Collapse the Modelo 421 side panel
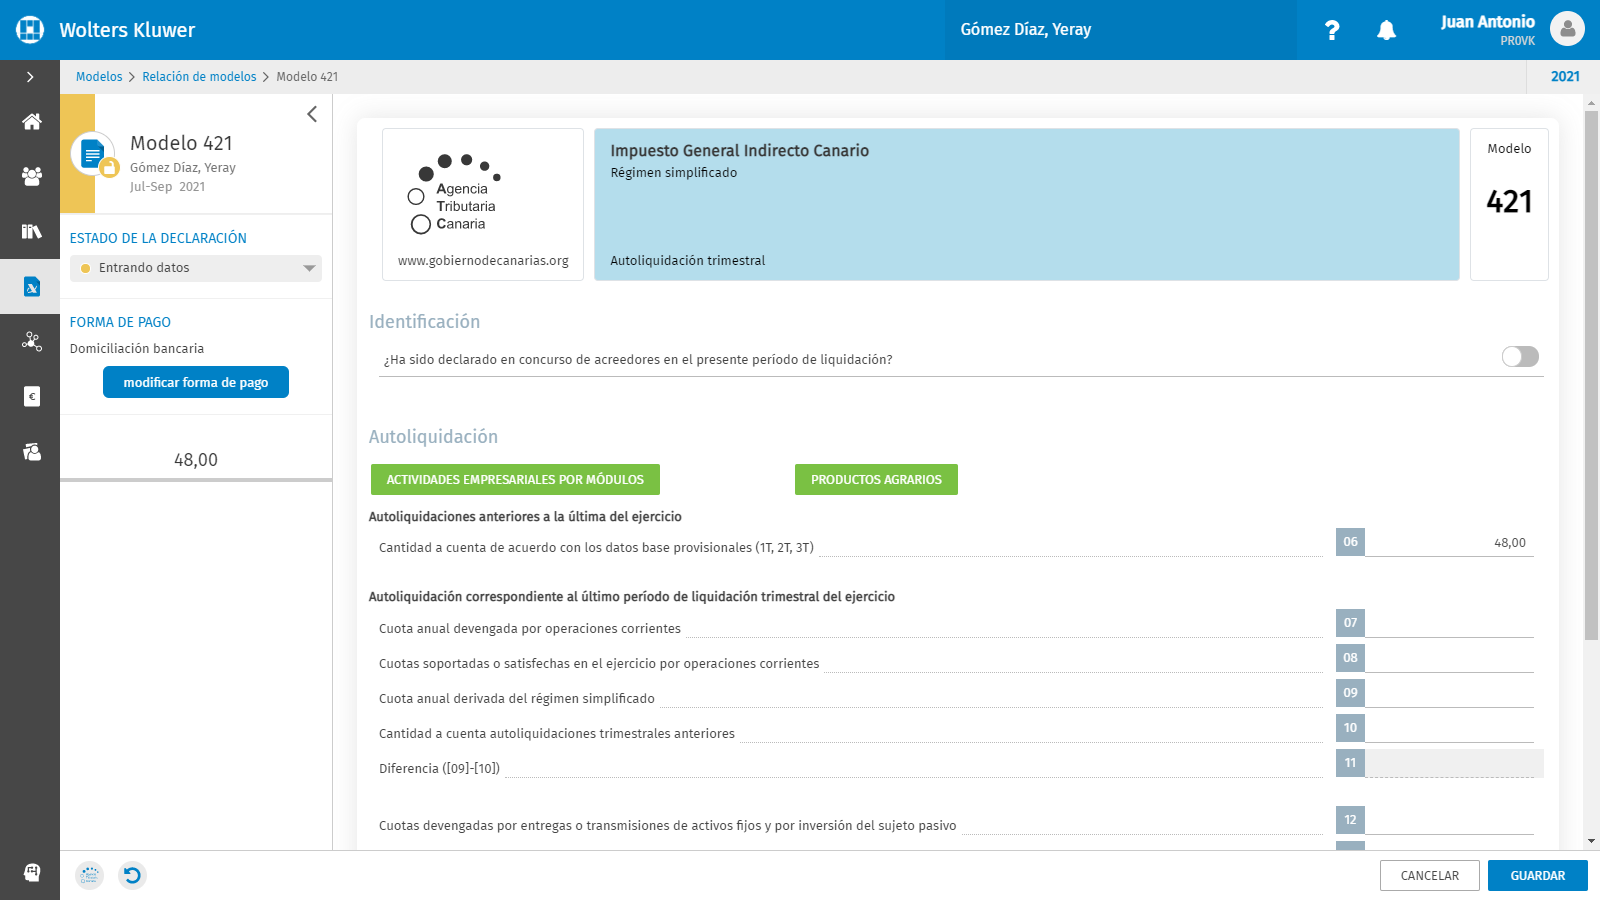The width and height of the screenshot is (1600, 900). click(x=312, y=114)
